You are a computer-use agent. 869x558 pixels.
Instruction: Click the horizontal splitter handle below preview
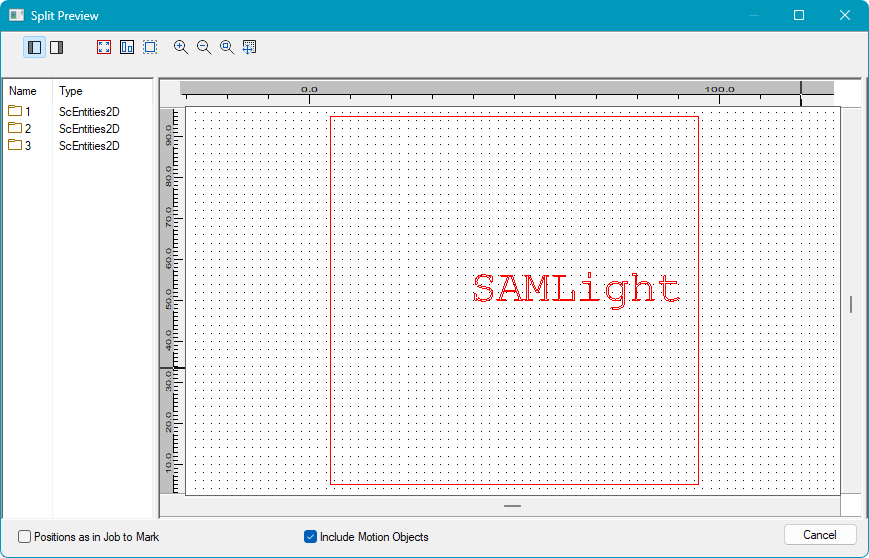512,506
